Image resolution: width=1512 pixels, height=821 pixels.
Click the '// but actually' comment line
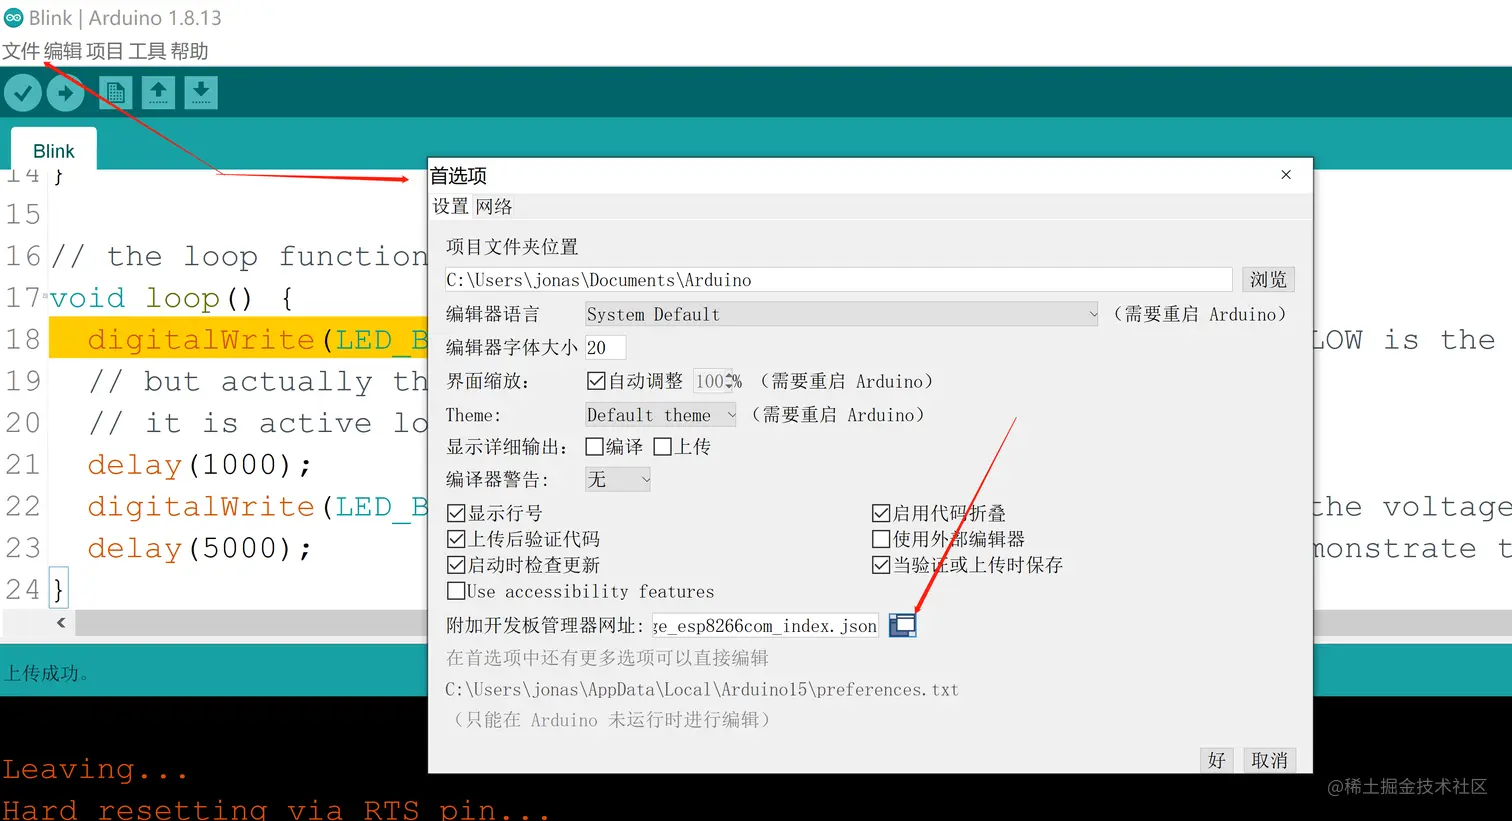point(257,381)
